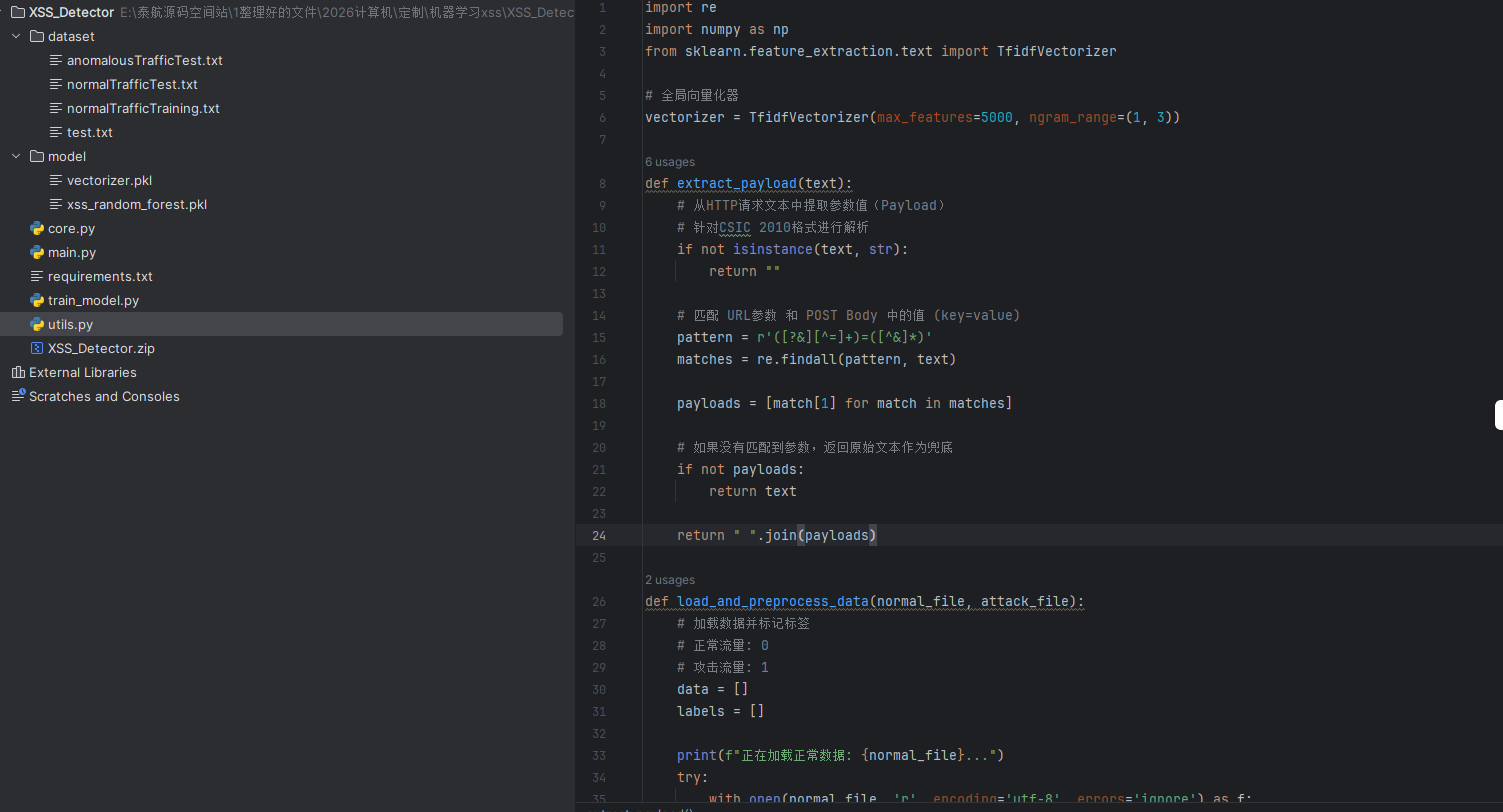Click the line 8 gutter number
Screen dimensions: 1503x812
point(602,183)
